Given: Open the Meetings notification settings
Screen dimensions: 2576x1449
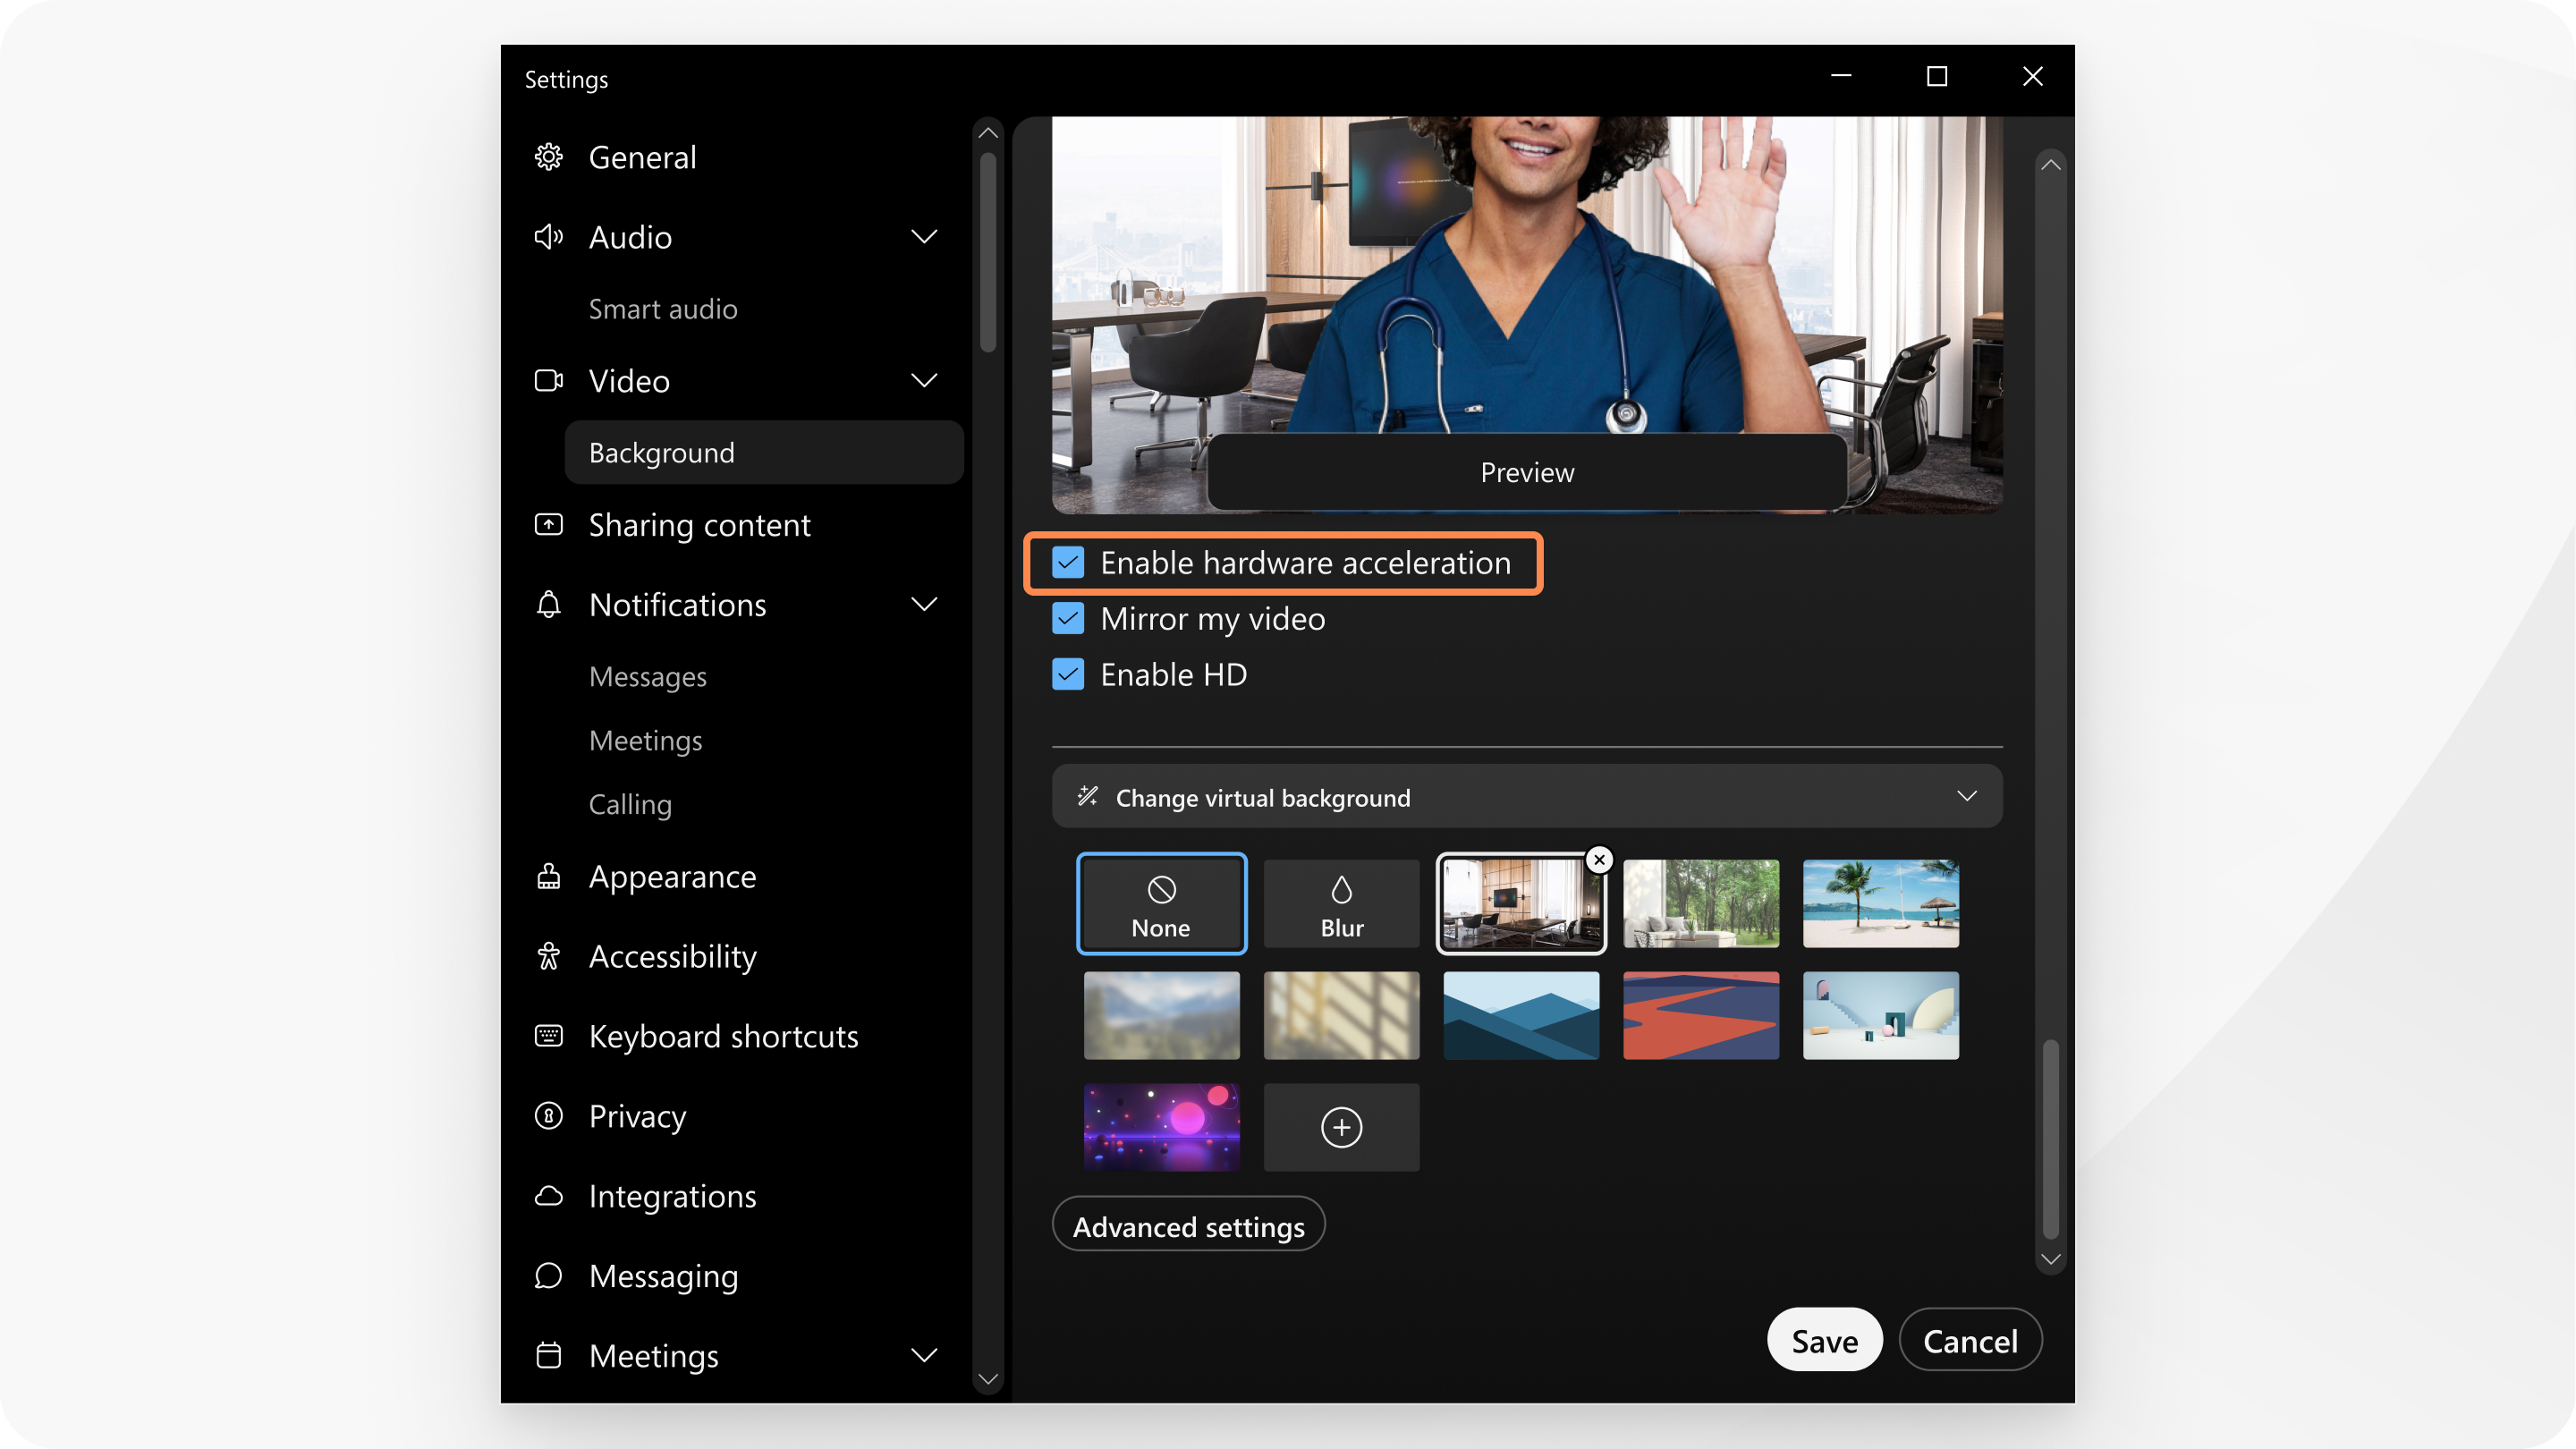Looking at the screenshot, I should point(644,740).
